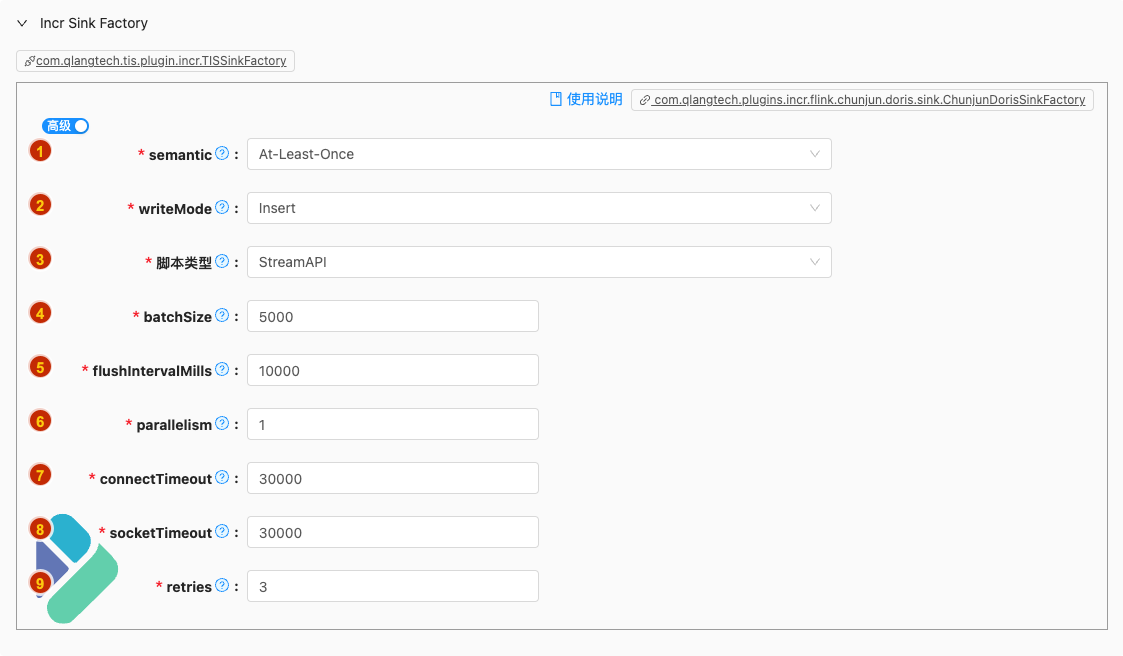The image size is (1123, 656).
Task: Open the 脚本类型 StreamAPI dropdown
Action: (x=539, y=262)
